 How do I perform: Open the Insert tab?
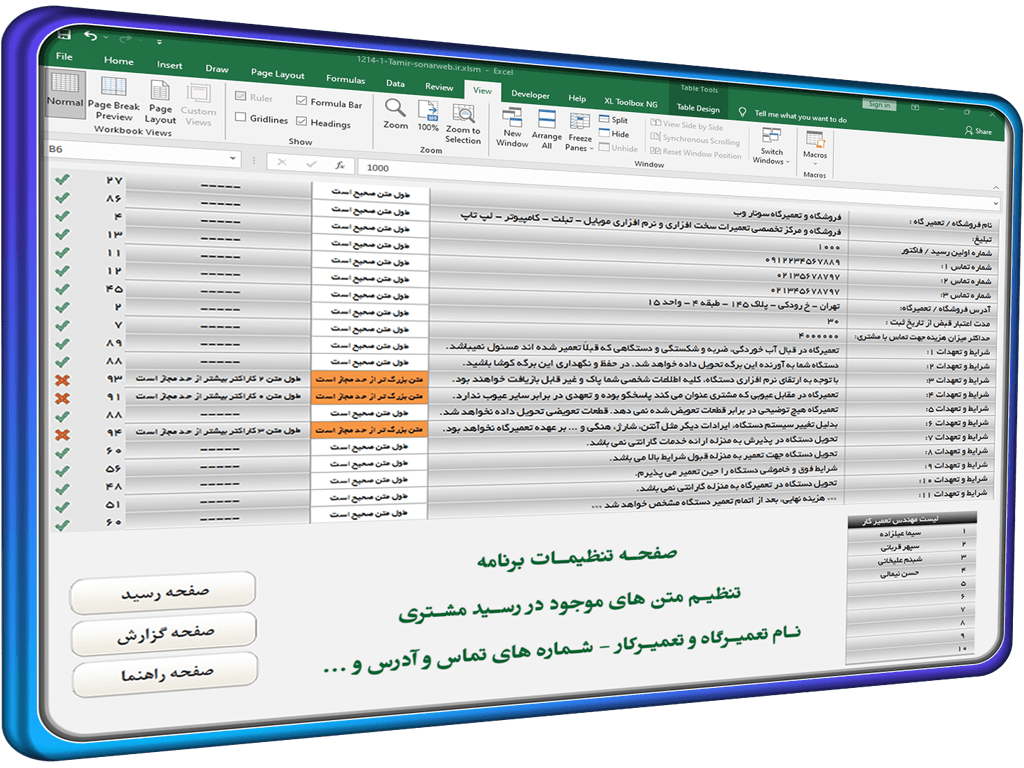pyautogui.click(x=169, y=65)
